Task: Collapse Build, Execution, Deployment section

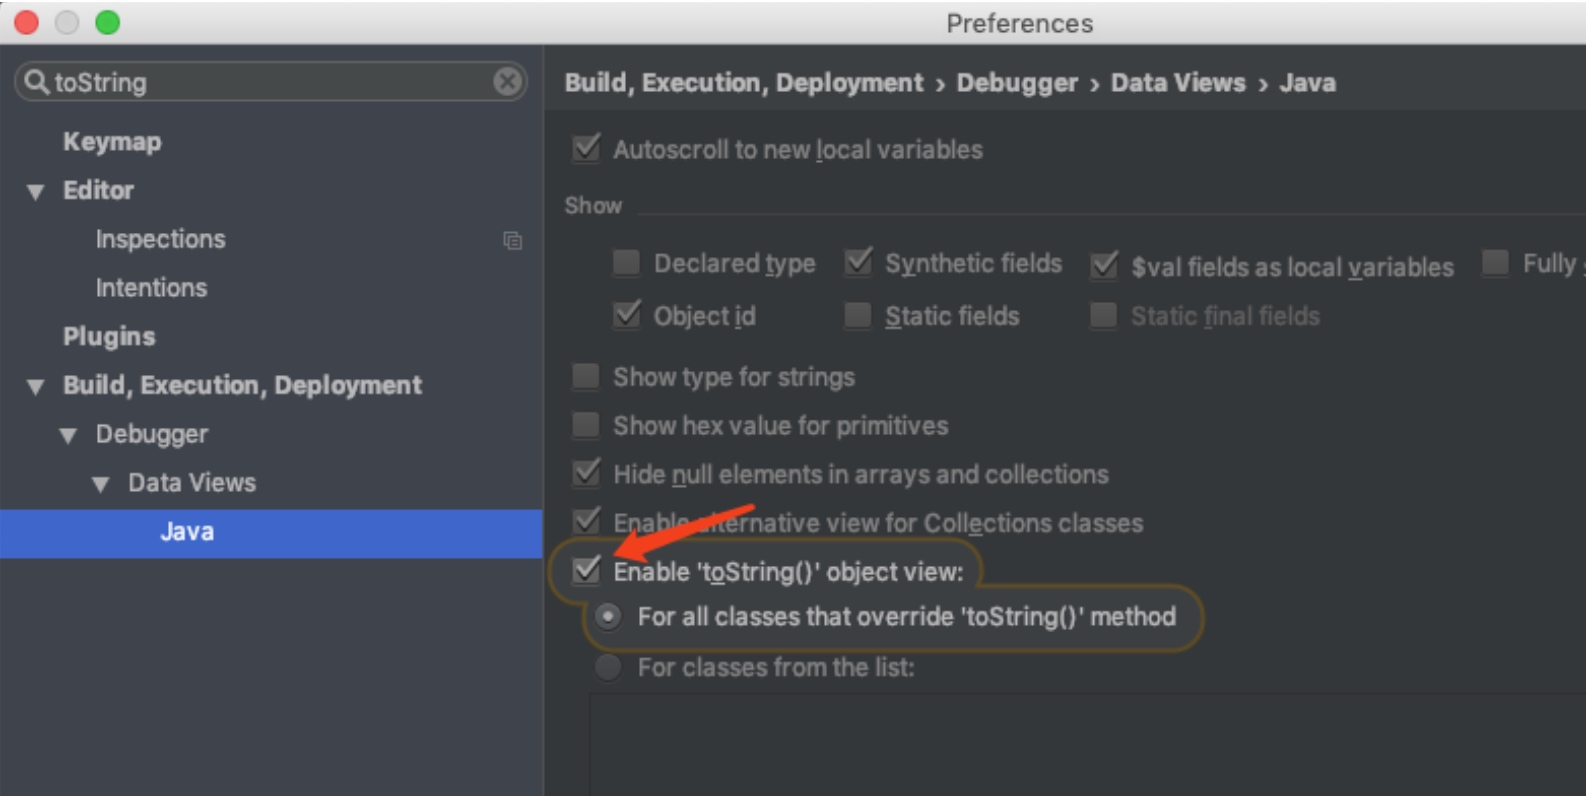Action: click(36, 387)
